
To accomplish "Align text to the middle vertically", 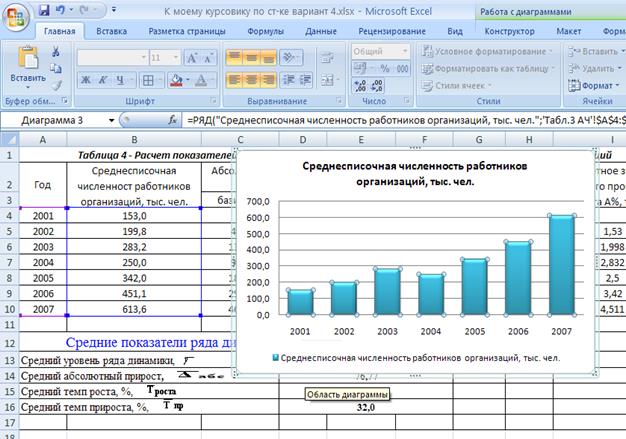I will pyautogui.click(x=251, y=57).
